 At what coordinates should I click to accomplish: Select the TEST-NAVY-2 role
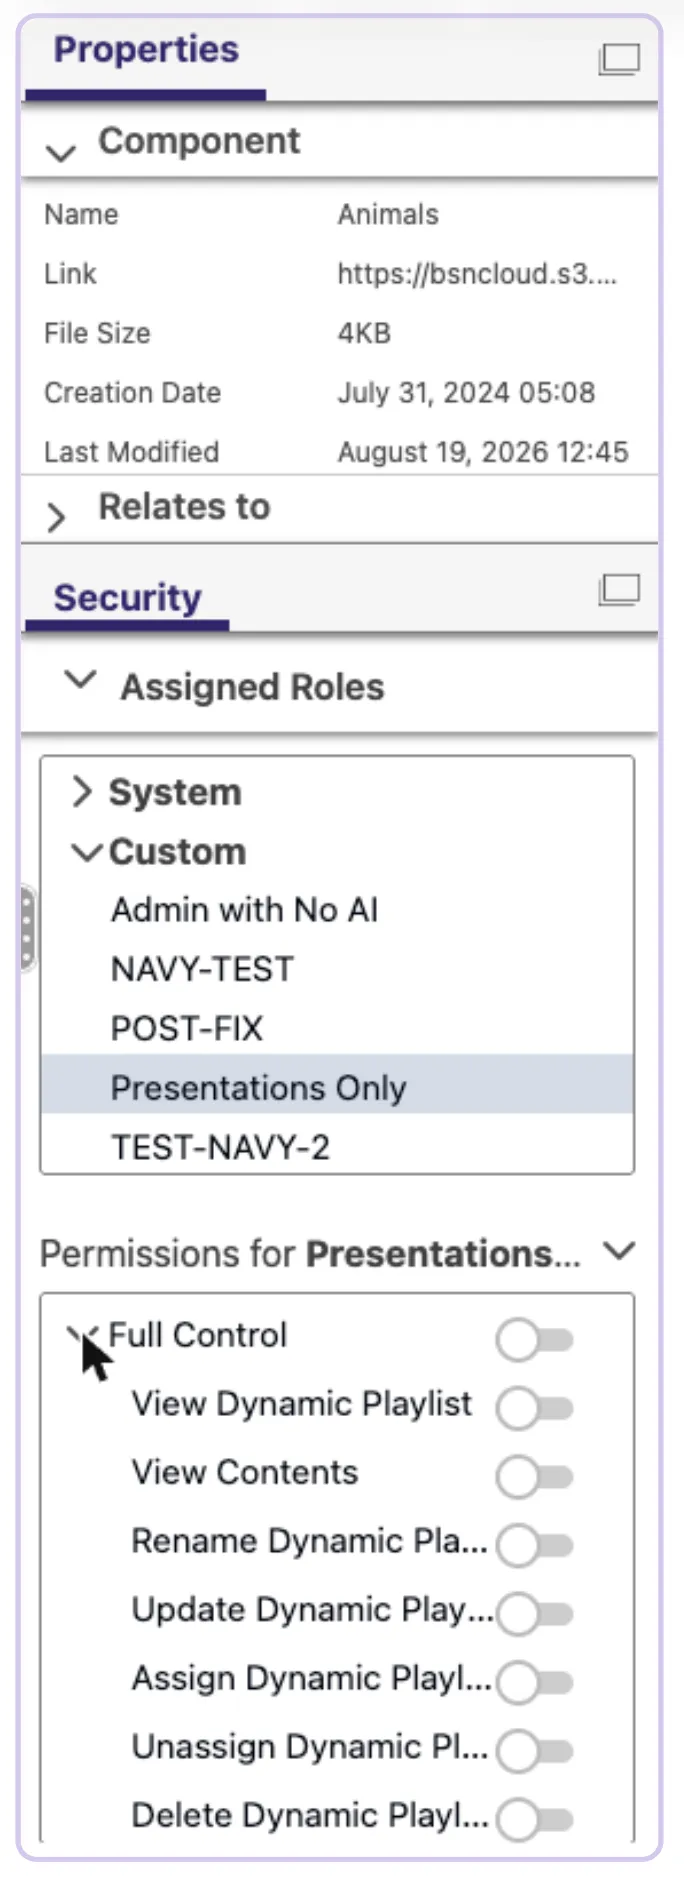220,1147
